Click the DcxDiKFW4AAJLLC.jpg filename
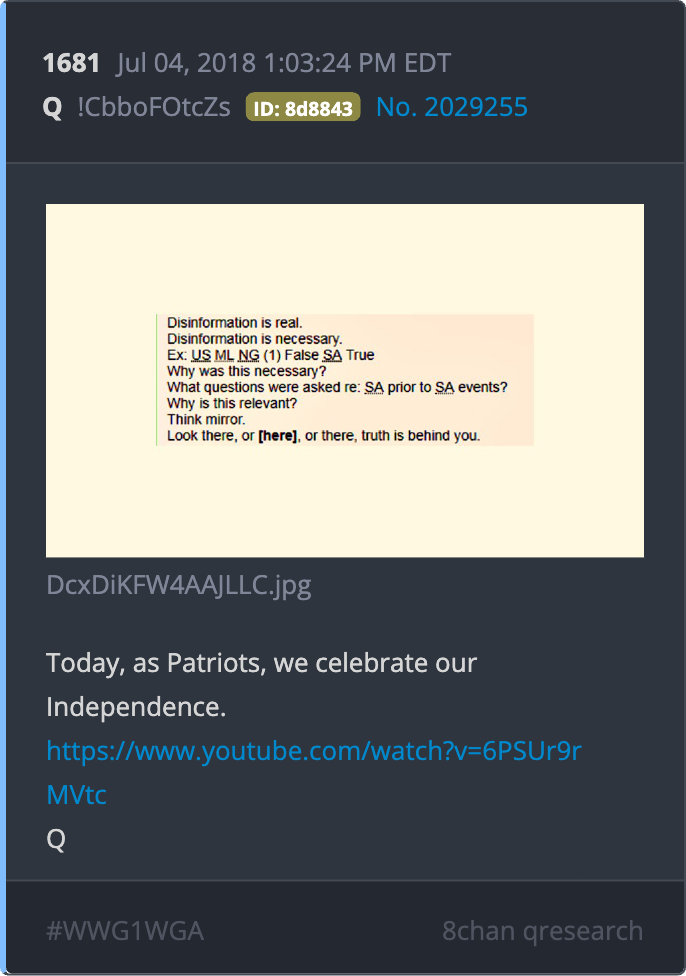Viewport: 686px width, 976px height. 179,585
